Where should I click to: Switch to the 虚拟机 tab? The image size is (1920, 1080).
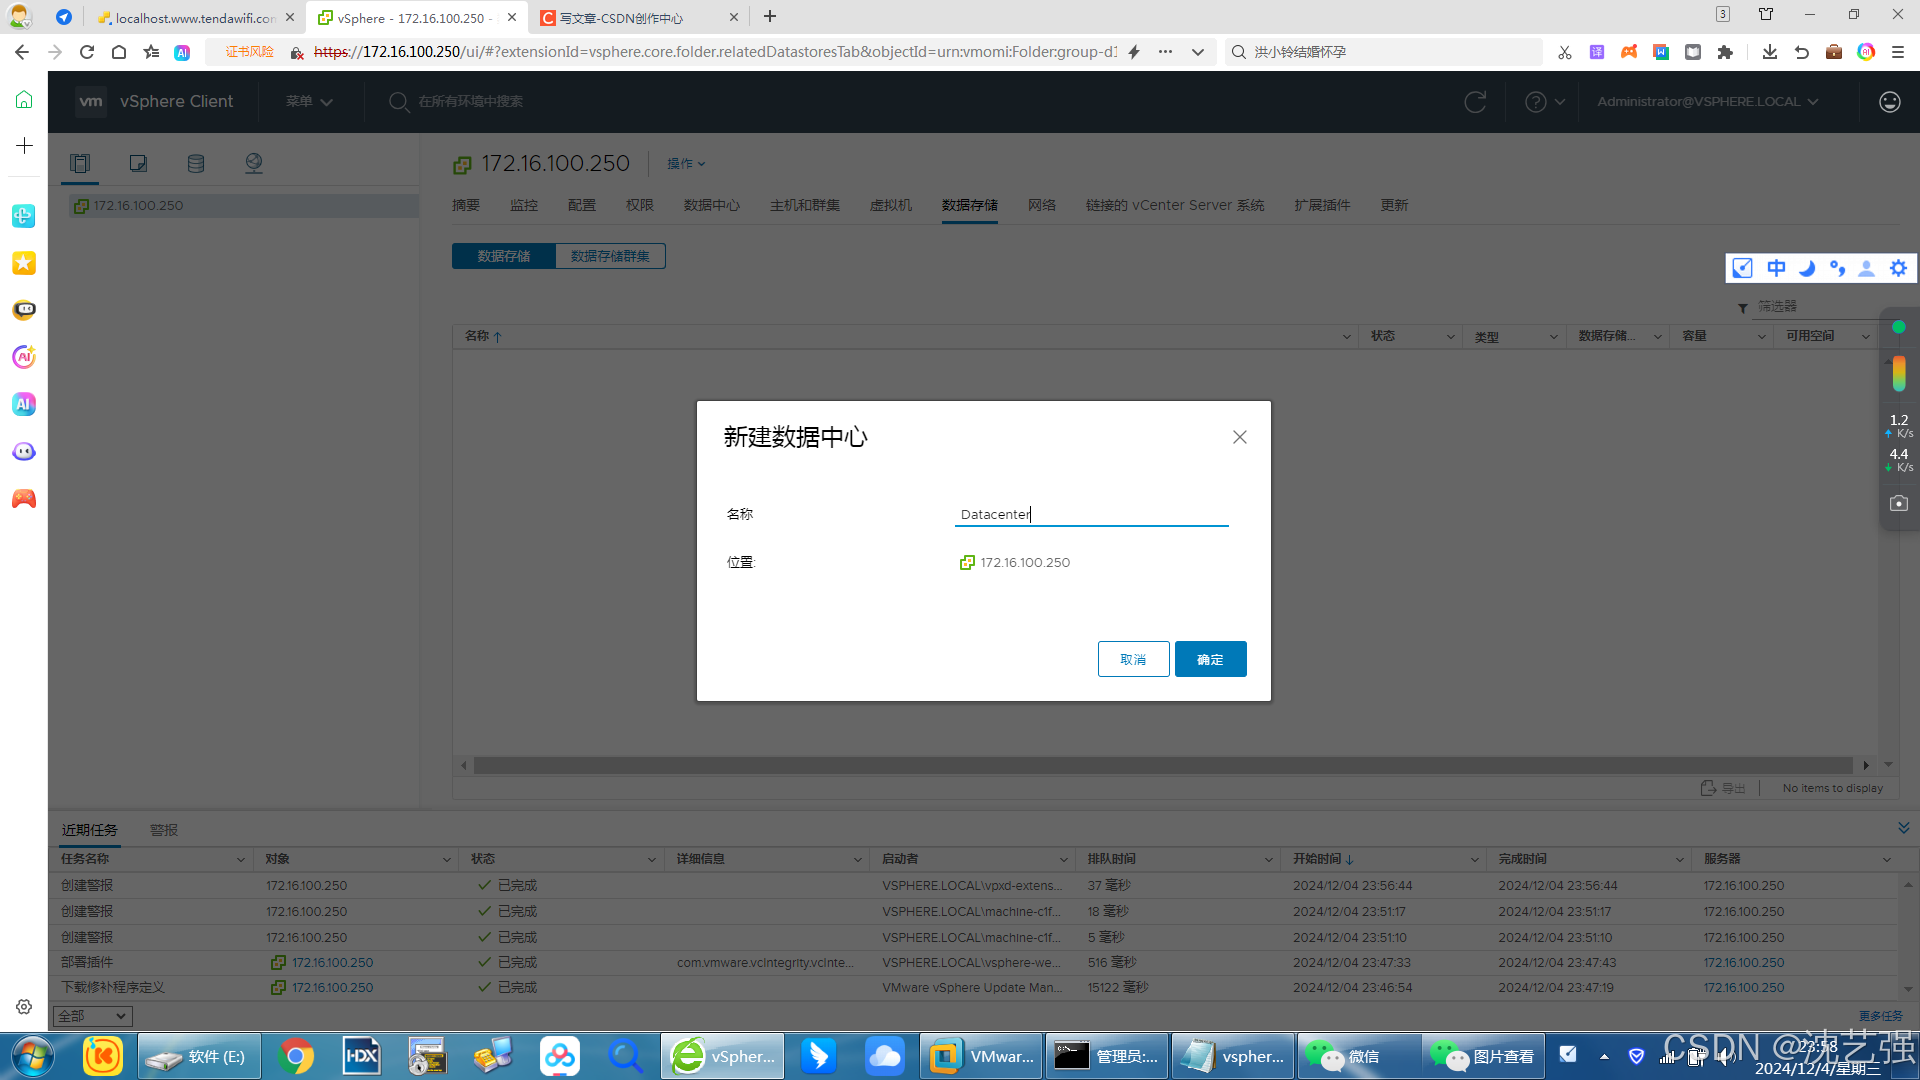pos(891,205)
